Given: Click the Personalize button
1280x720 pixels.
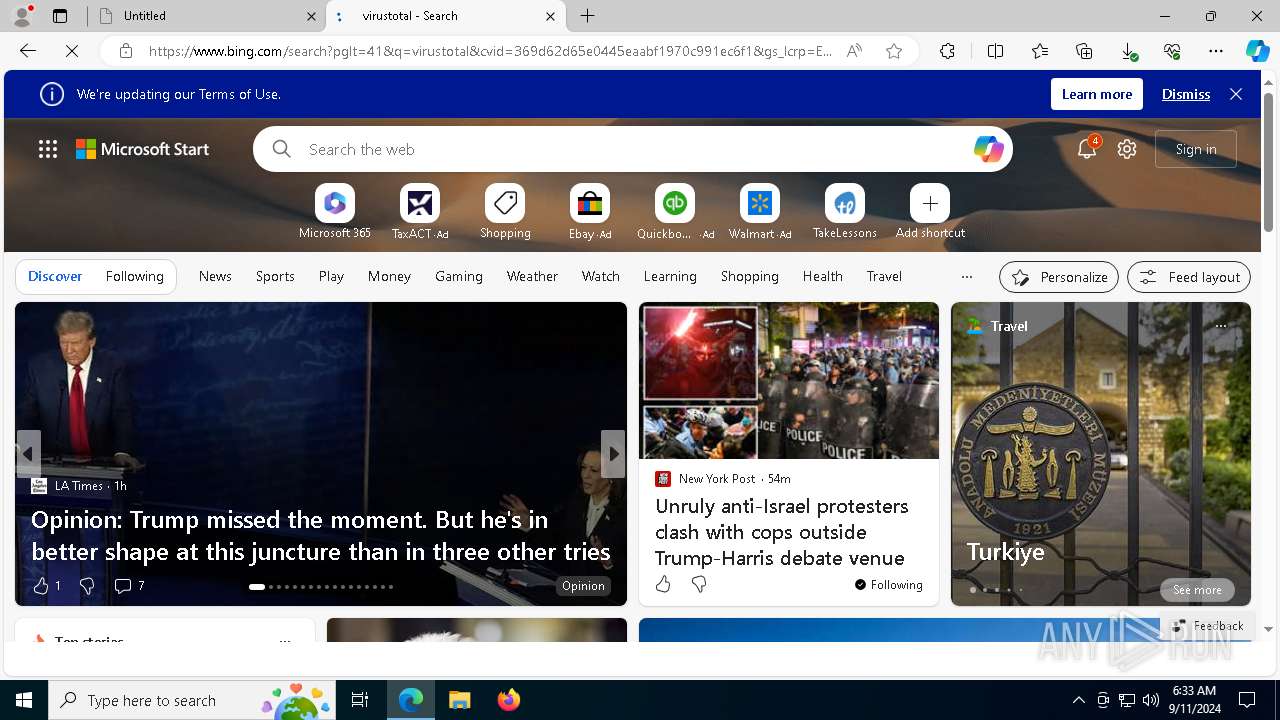Looking at the screenshot, I should tap(1059, 277).
